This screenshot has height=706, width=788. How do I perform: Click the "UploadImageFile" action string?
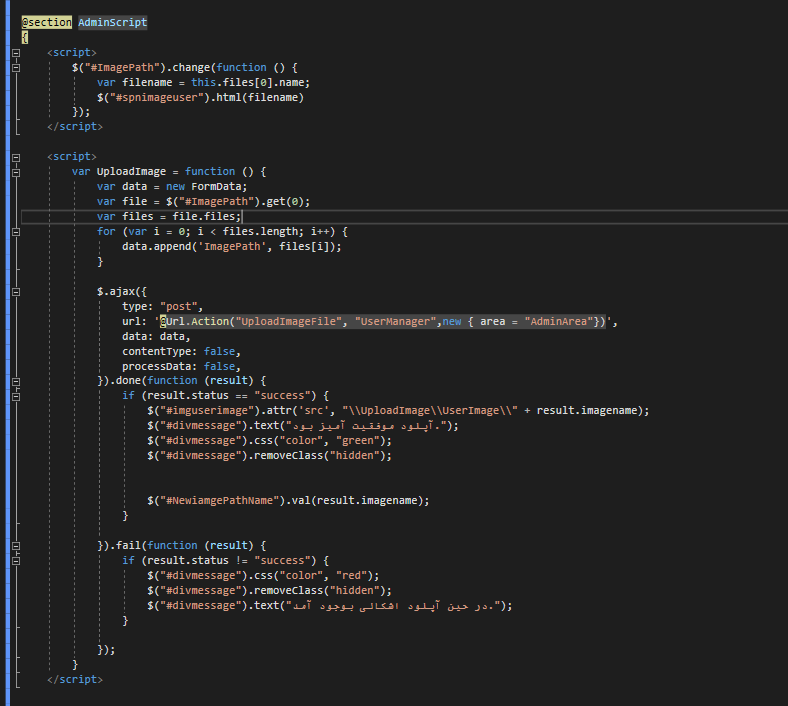[288, 322]
